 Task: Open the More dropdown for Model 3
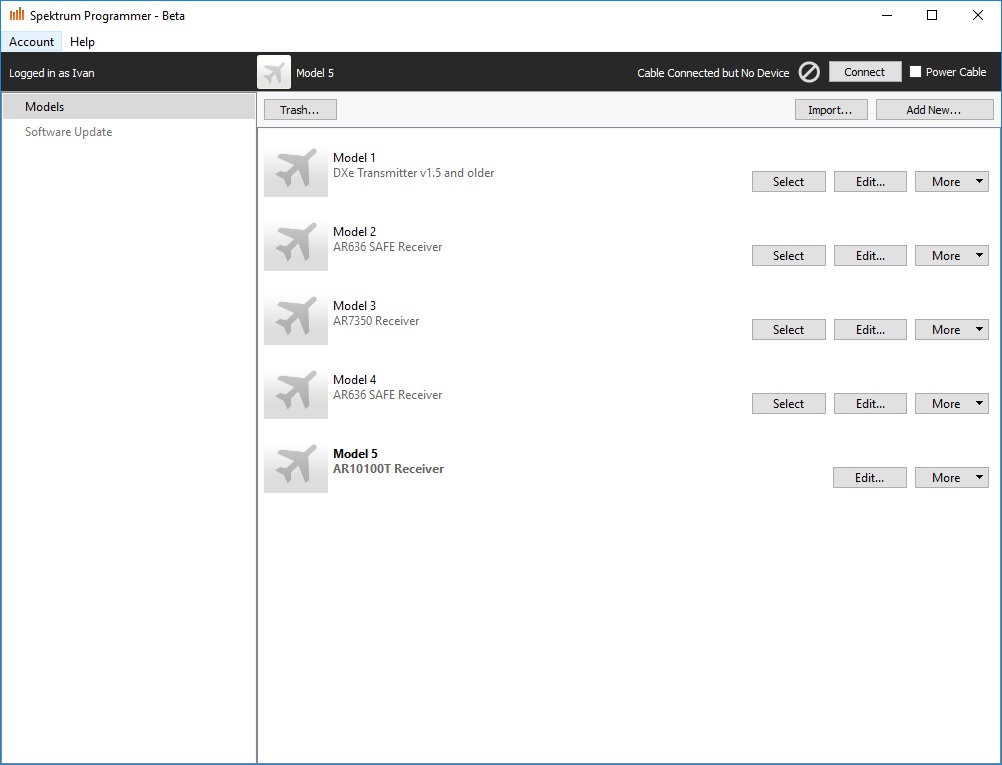[951, 330]
